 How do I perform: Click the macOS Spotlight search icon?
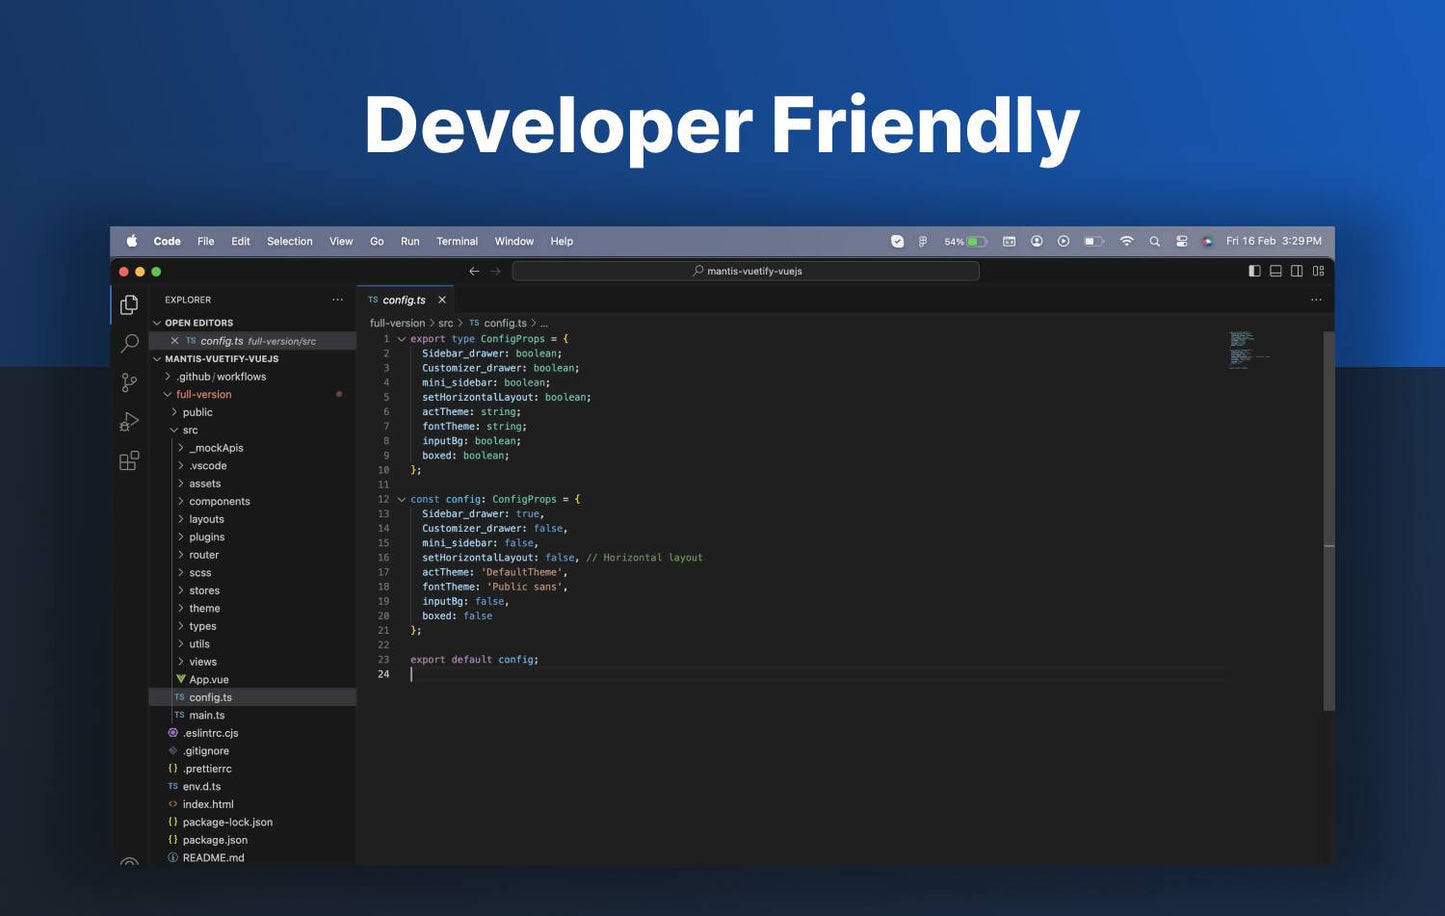coord(1154,242)
